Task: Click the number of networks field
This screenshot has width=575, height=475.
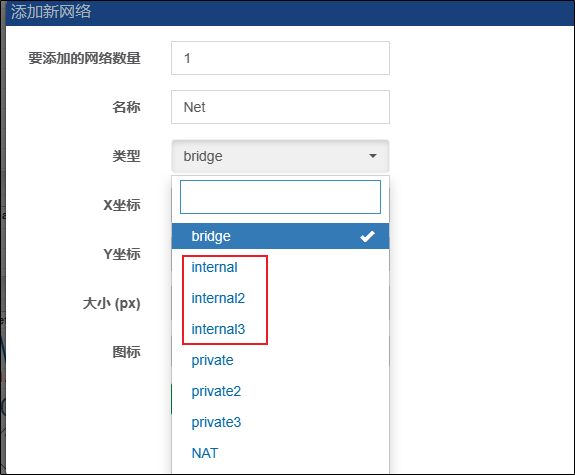Action: pyautogui.click(x=280, y=58)
